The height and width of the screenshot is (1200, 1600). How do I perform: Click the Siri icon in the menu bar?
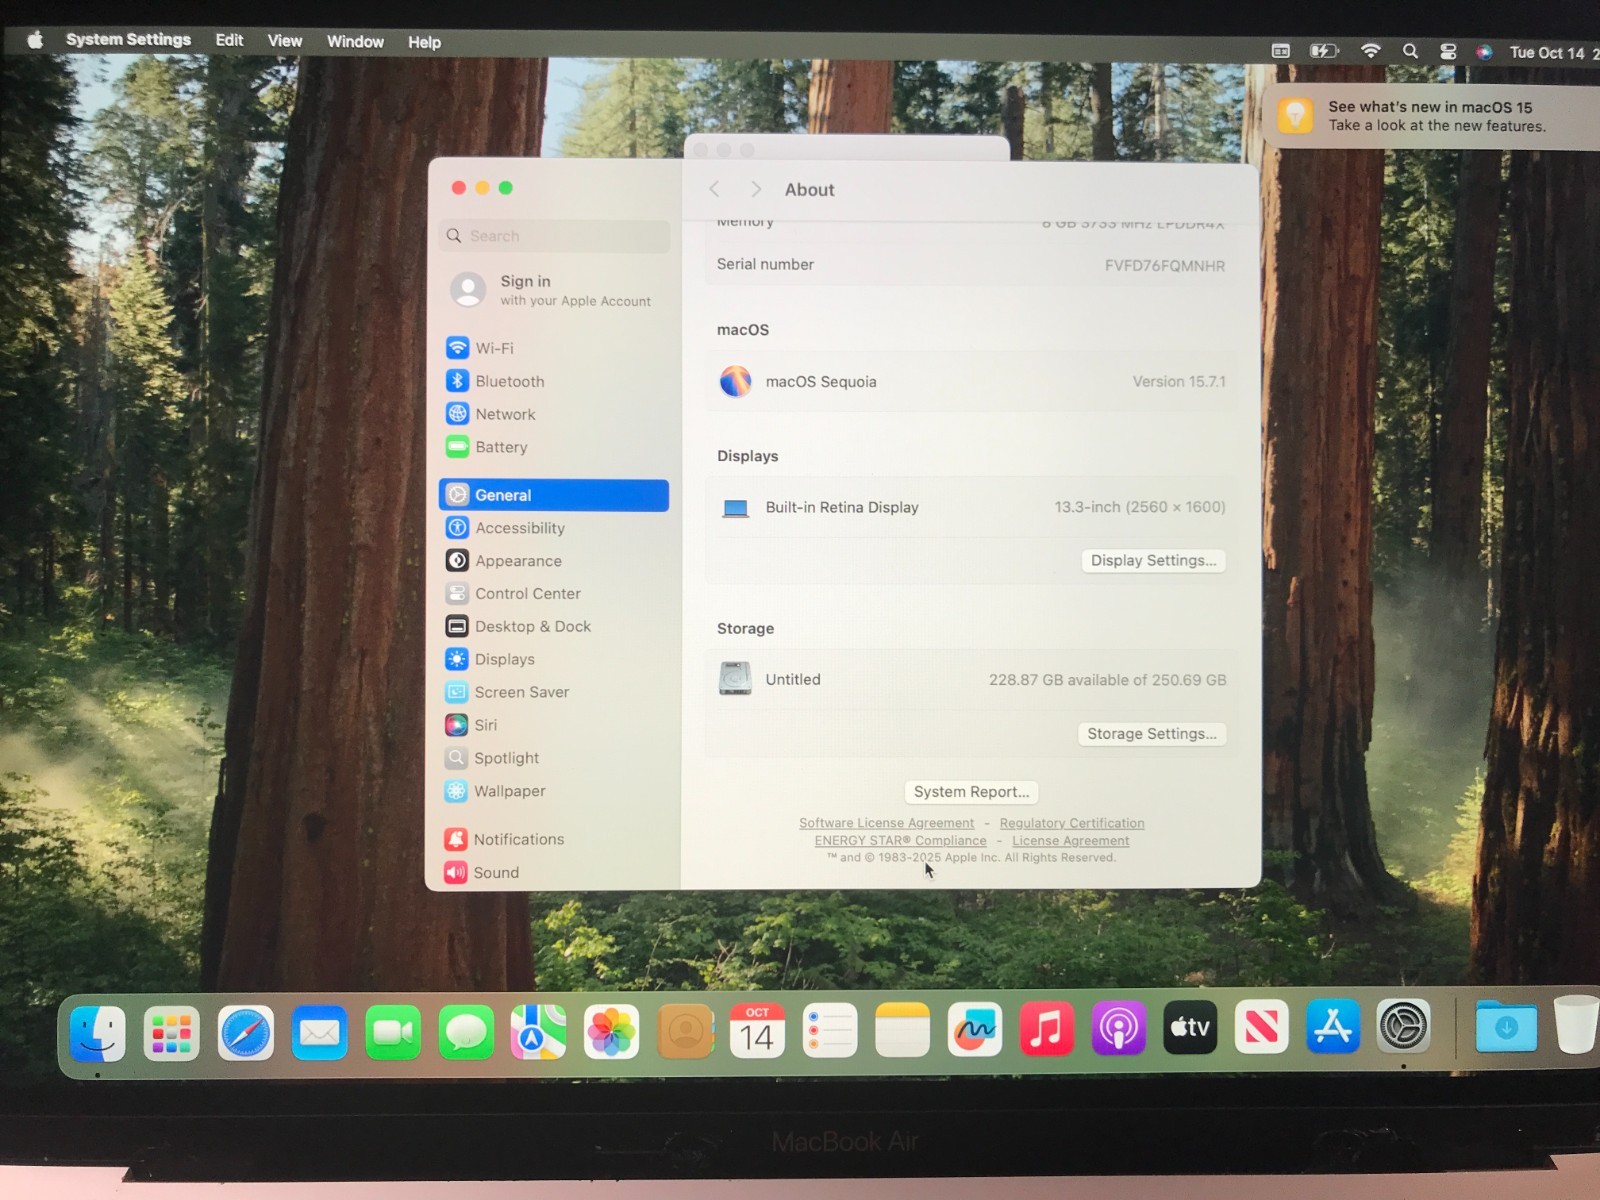click(1484, 52)
